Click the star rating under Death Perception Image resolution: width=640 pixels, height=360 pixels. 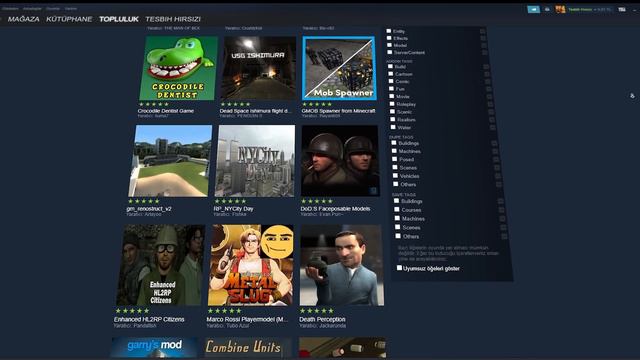pyautogui.click(x=316, y=311)
